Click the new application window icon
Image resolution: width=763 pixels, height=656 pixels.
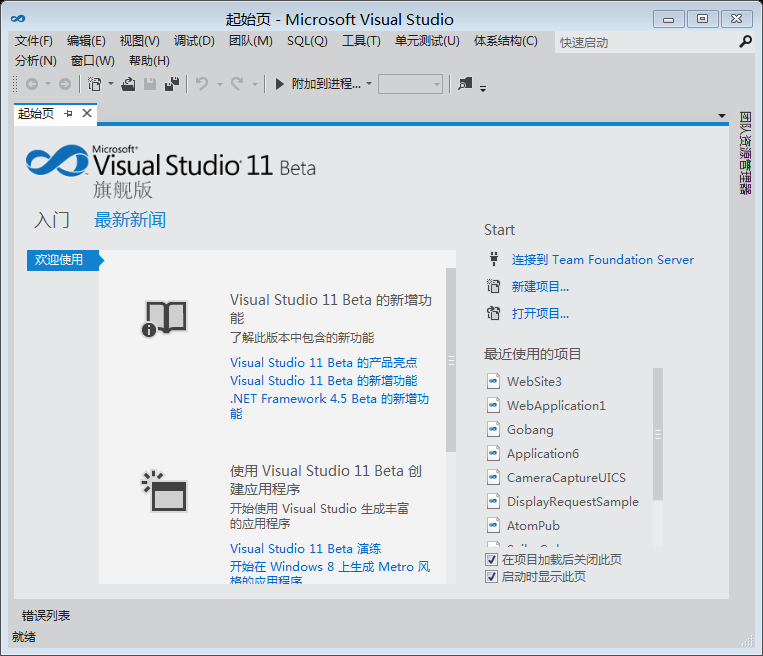(164, 491)
